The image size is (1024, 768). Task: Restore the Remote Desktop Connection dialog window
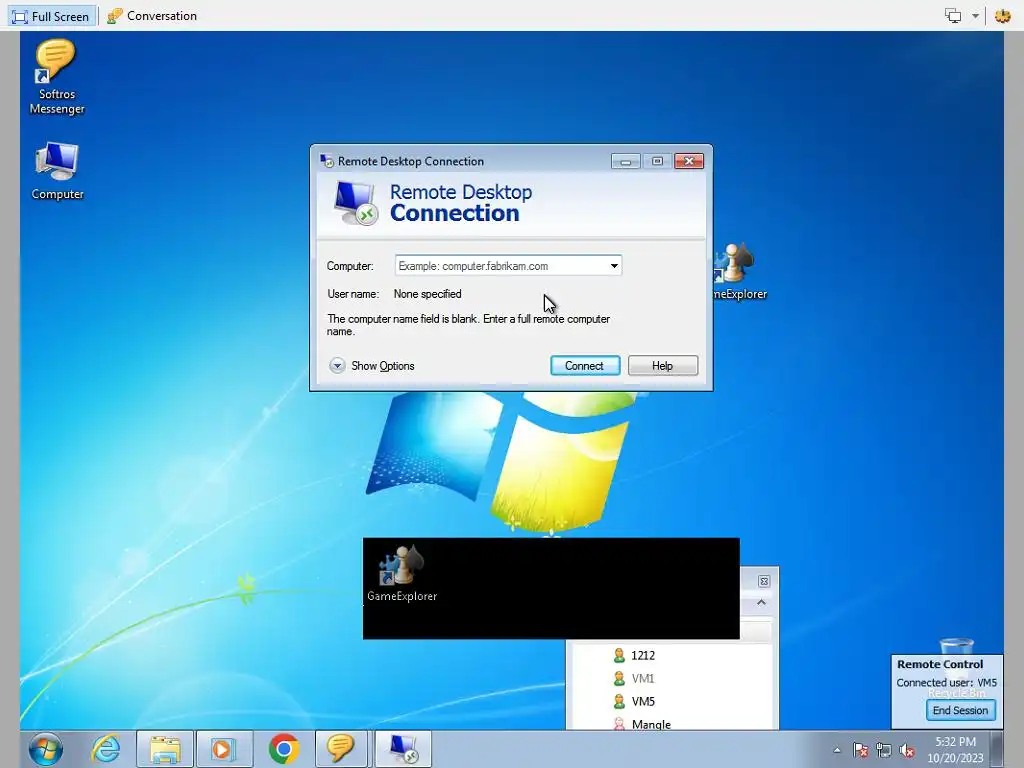point(657,161)
